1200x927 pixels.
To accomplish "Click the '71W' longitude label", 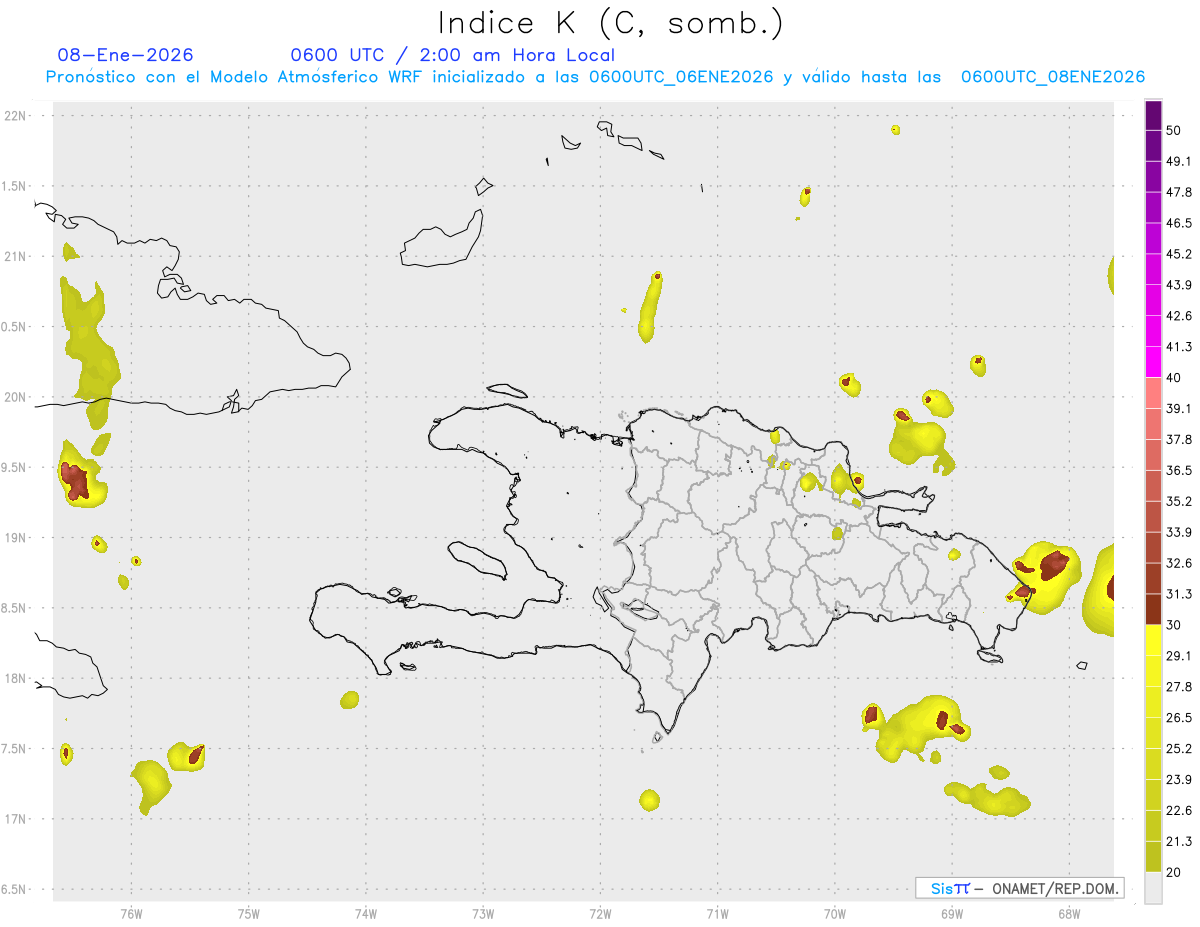I will coord(717,913).
